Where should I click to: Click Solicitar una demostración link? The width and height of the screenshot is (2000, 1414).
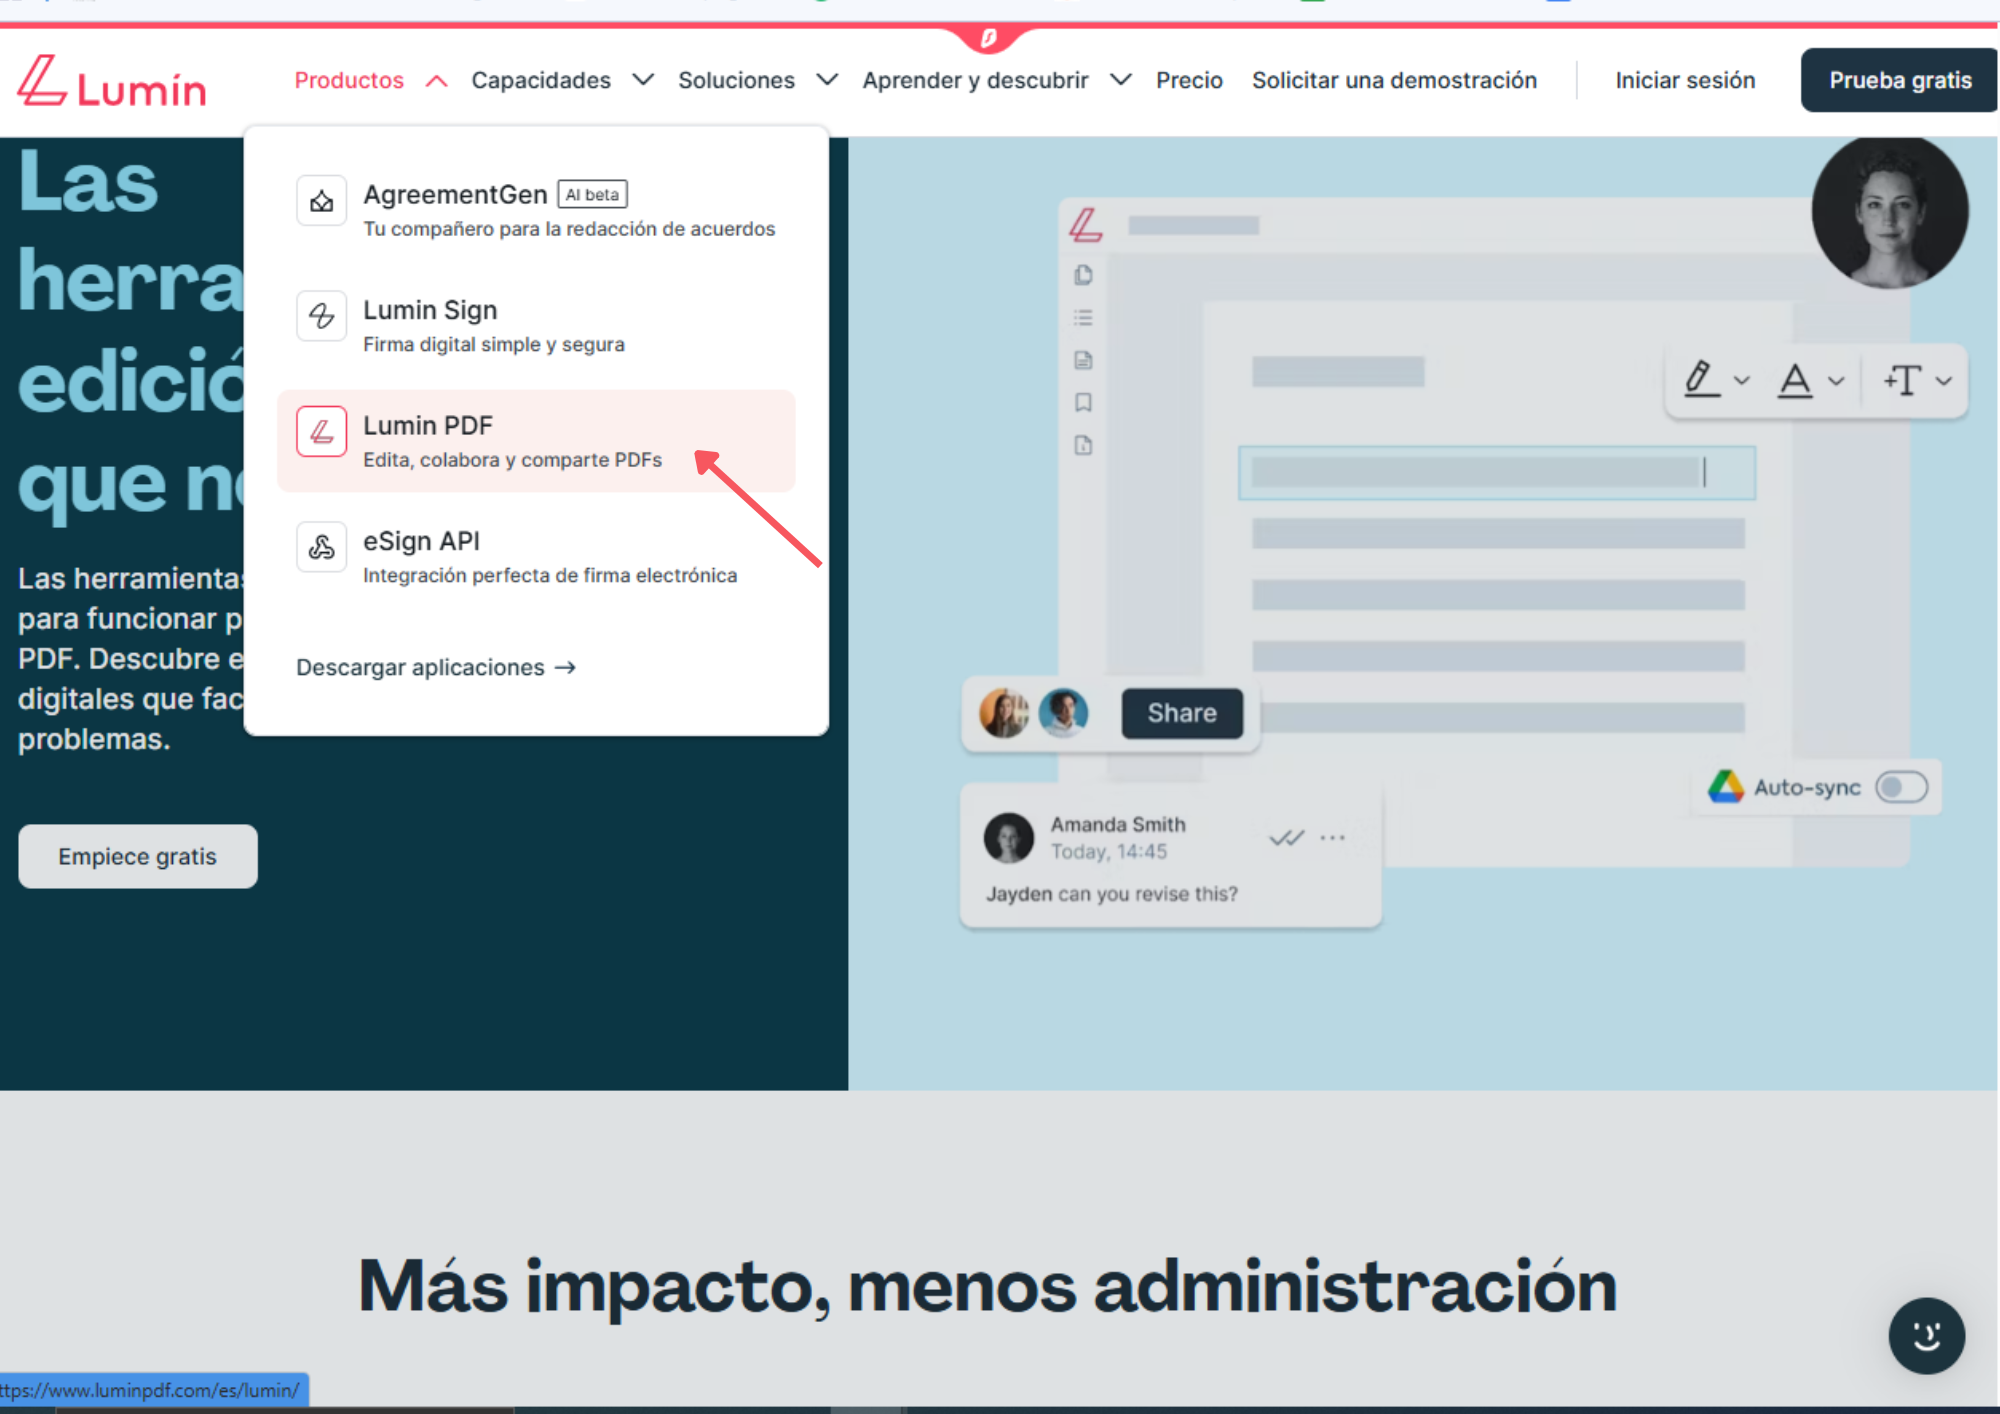point(1394,80)
